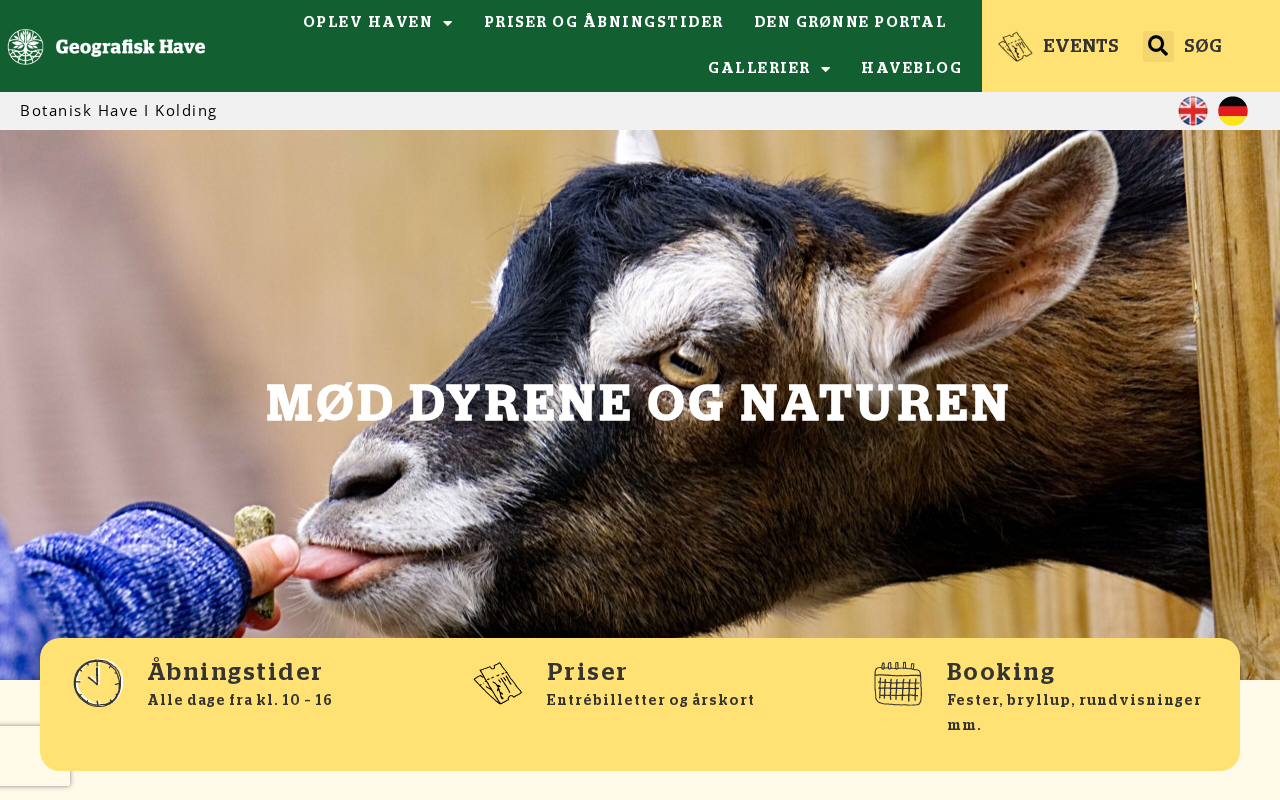Open the Priser og Åbningstider menu item

coord(604,22)
